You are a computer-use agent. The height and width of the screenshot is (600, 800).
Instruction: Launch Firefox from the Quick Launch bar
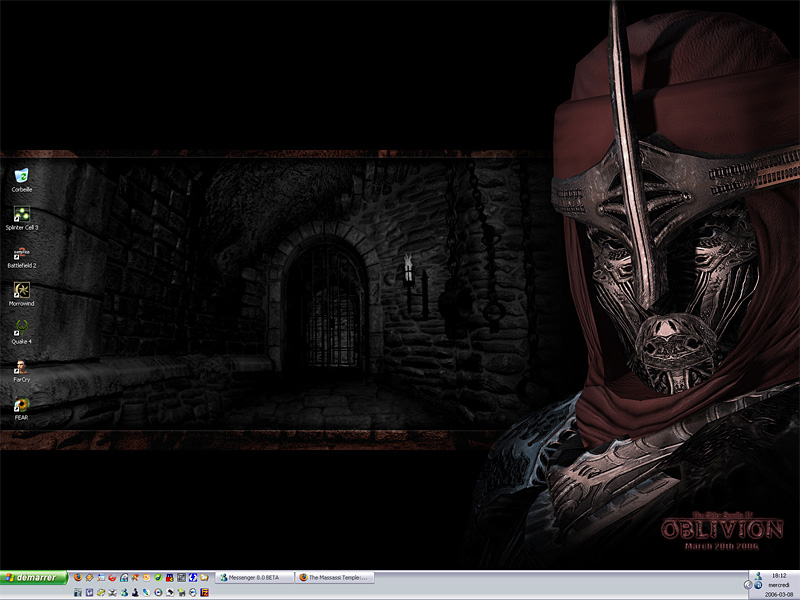[x=78, y=578]
